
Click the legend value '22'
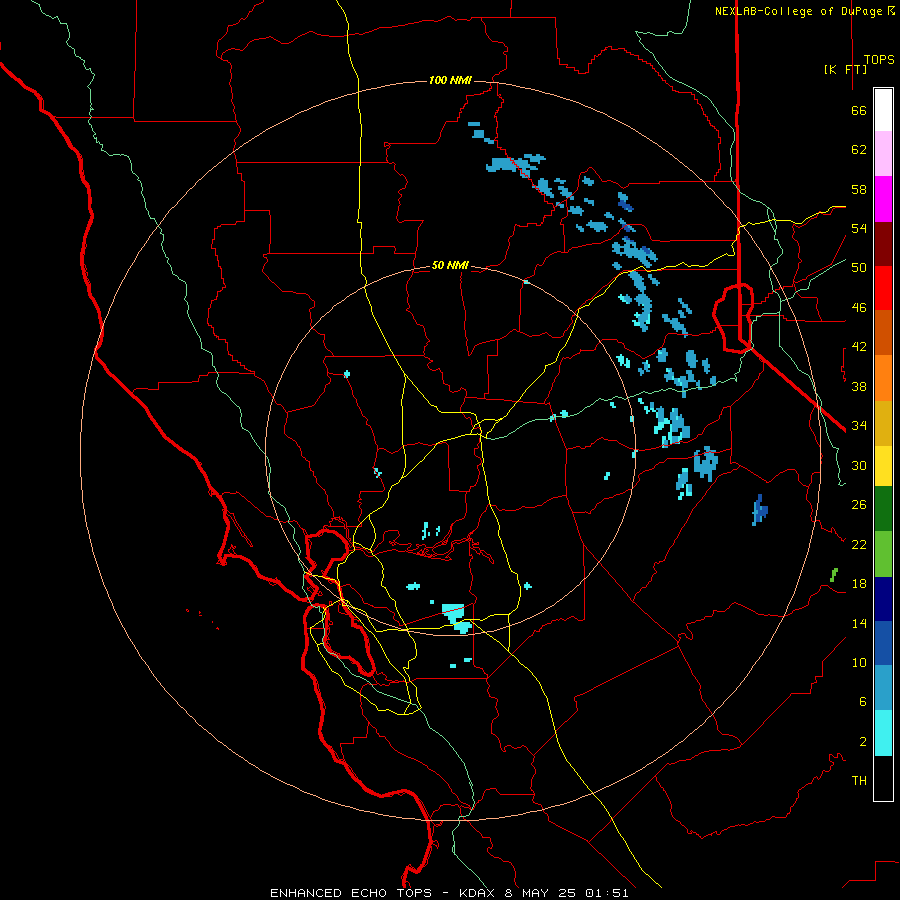859,544
